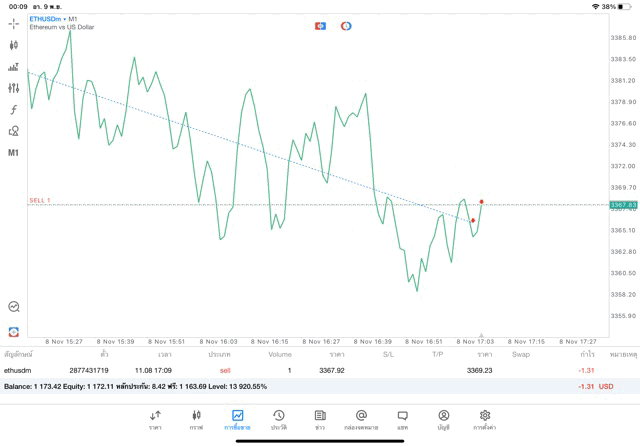Change the chart type via candlestick icon
The width and height of the screenshot is (640, 447).
pos(14,45)
